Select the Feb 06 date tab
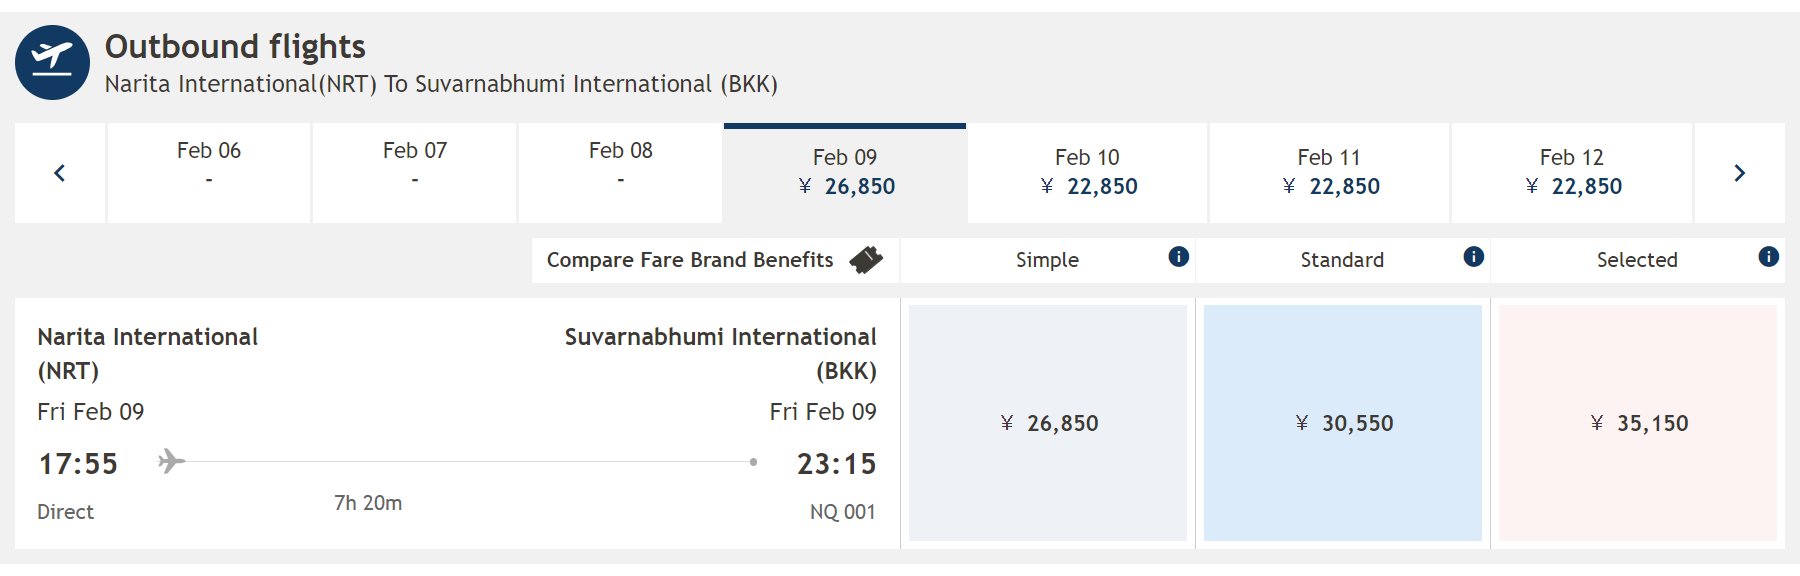The width and height of the screenshot is (1800, 576). click(209, 173)
